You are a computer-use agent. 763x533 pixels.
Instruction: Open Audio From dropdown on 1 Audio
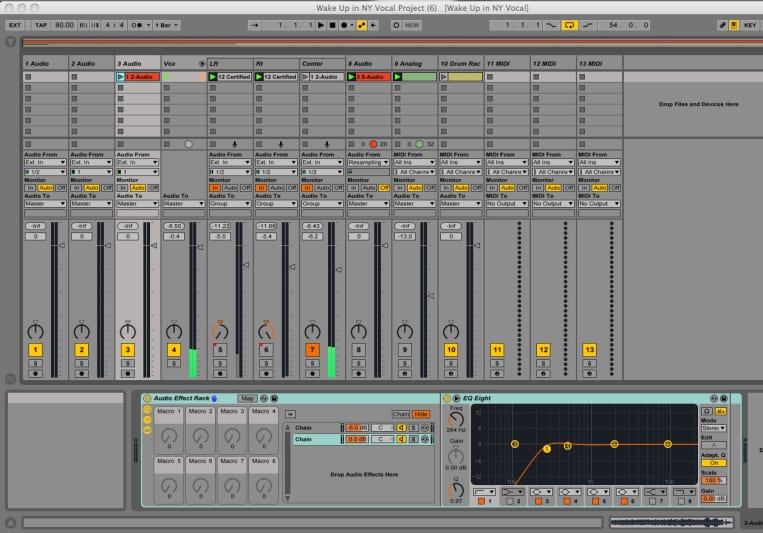45,162
